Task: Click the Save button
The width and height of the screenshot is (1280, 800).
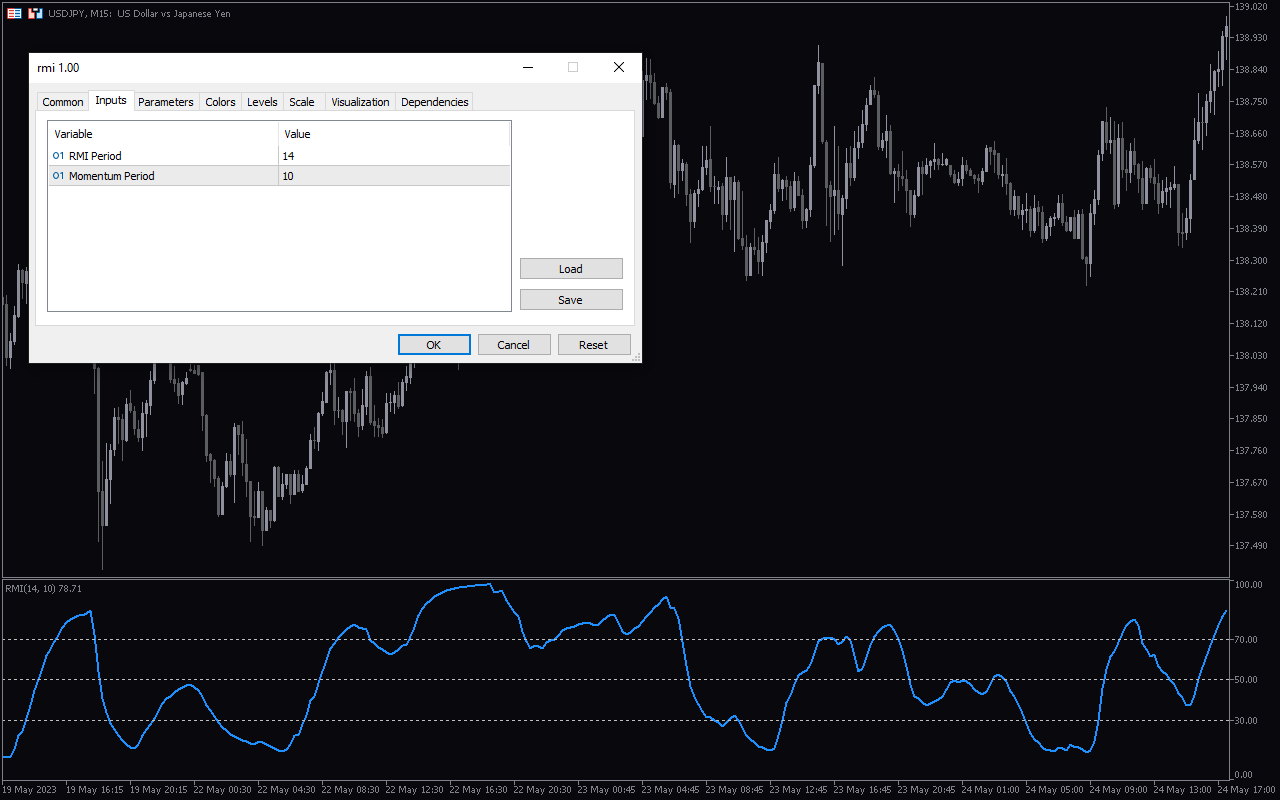Action: pos(571,300)
